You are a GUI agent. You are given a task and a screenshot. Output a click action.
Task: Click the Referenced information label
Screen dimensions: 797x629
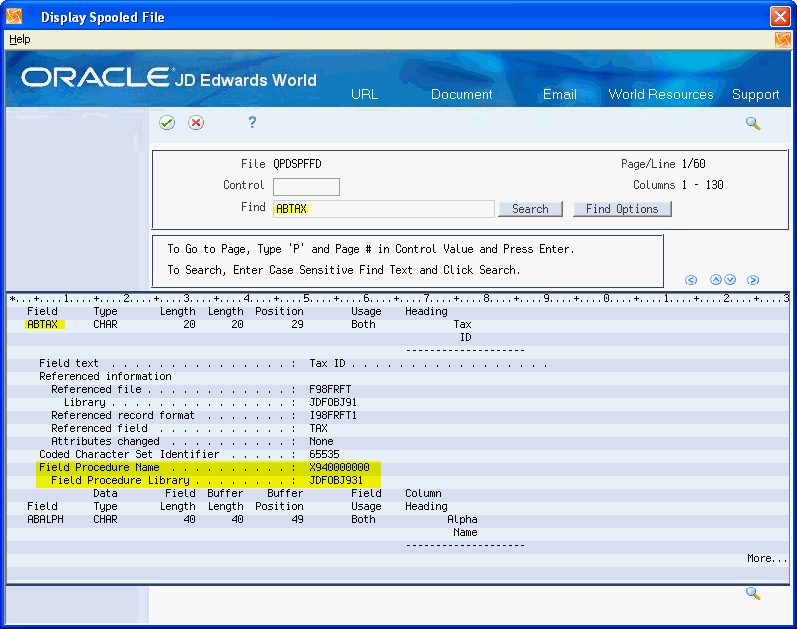105,376
